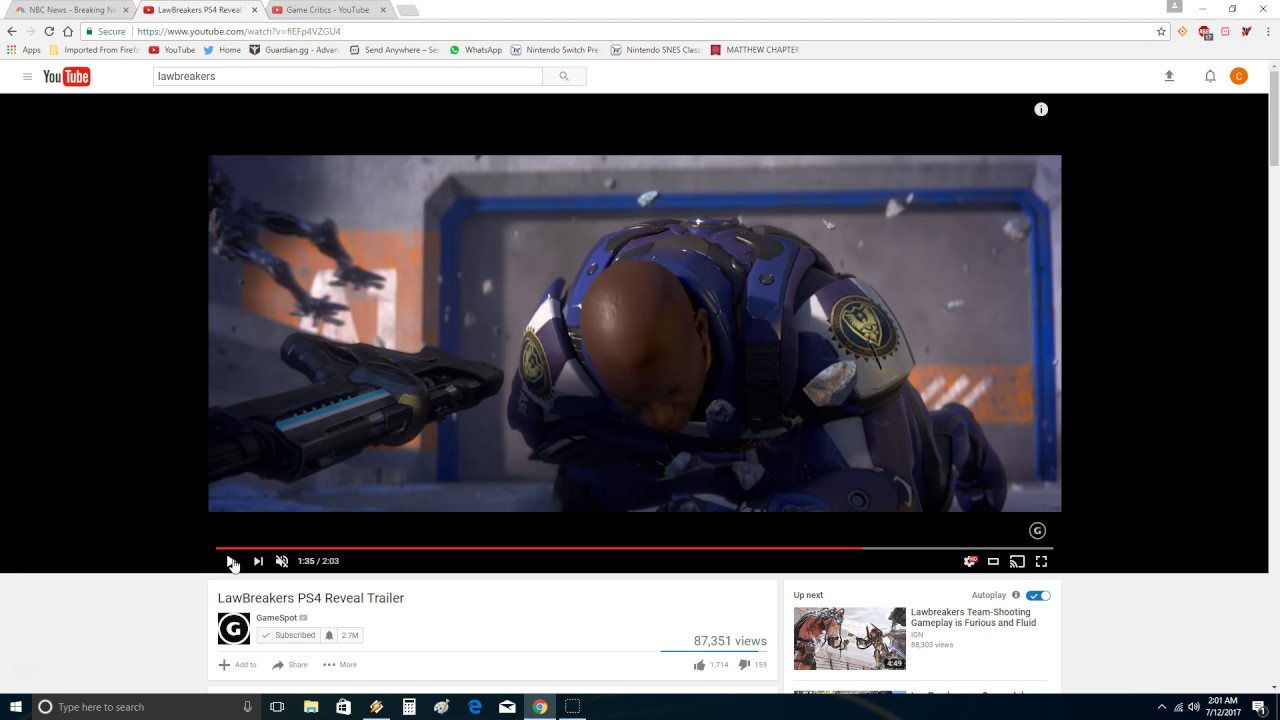1280x720 pixels.
Task: Open the YouTube hamburger guide menu
Action: tap(27, 77)
